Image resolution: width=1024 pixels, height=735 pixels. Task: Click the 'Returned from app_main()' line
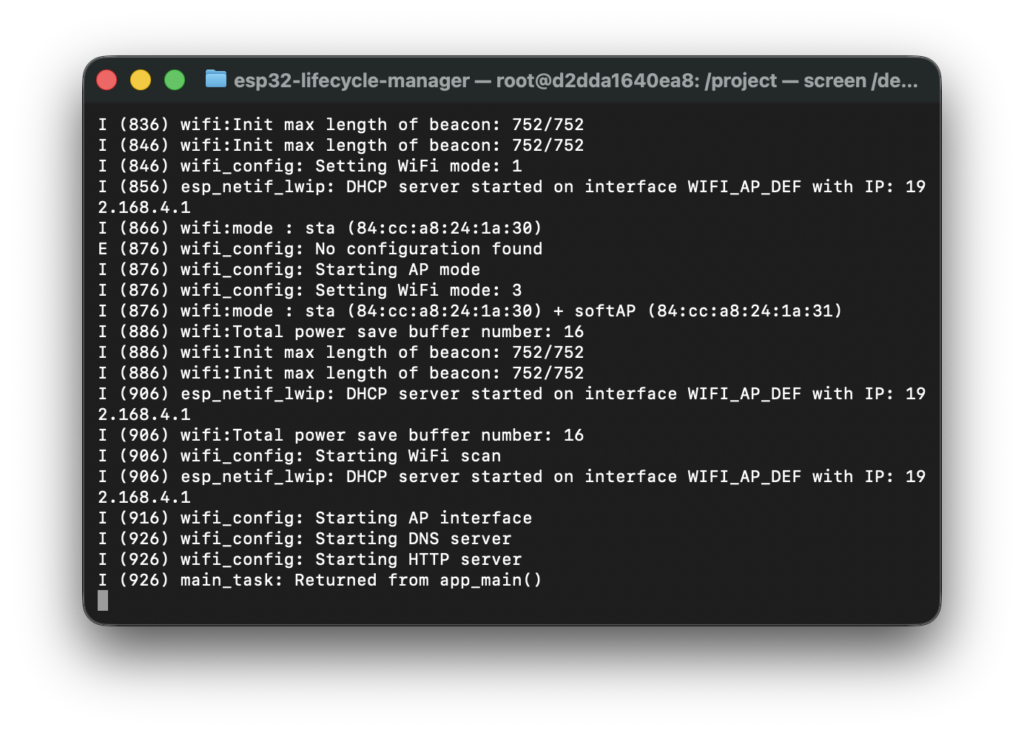[320, 580]
